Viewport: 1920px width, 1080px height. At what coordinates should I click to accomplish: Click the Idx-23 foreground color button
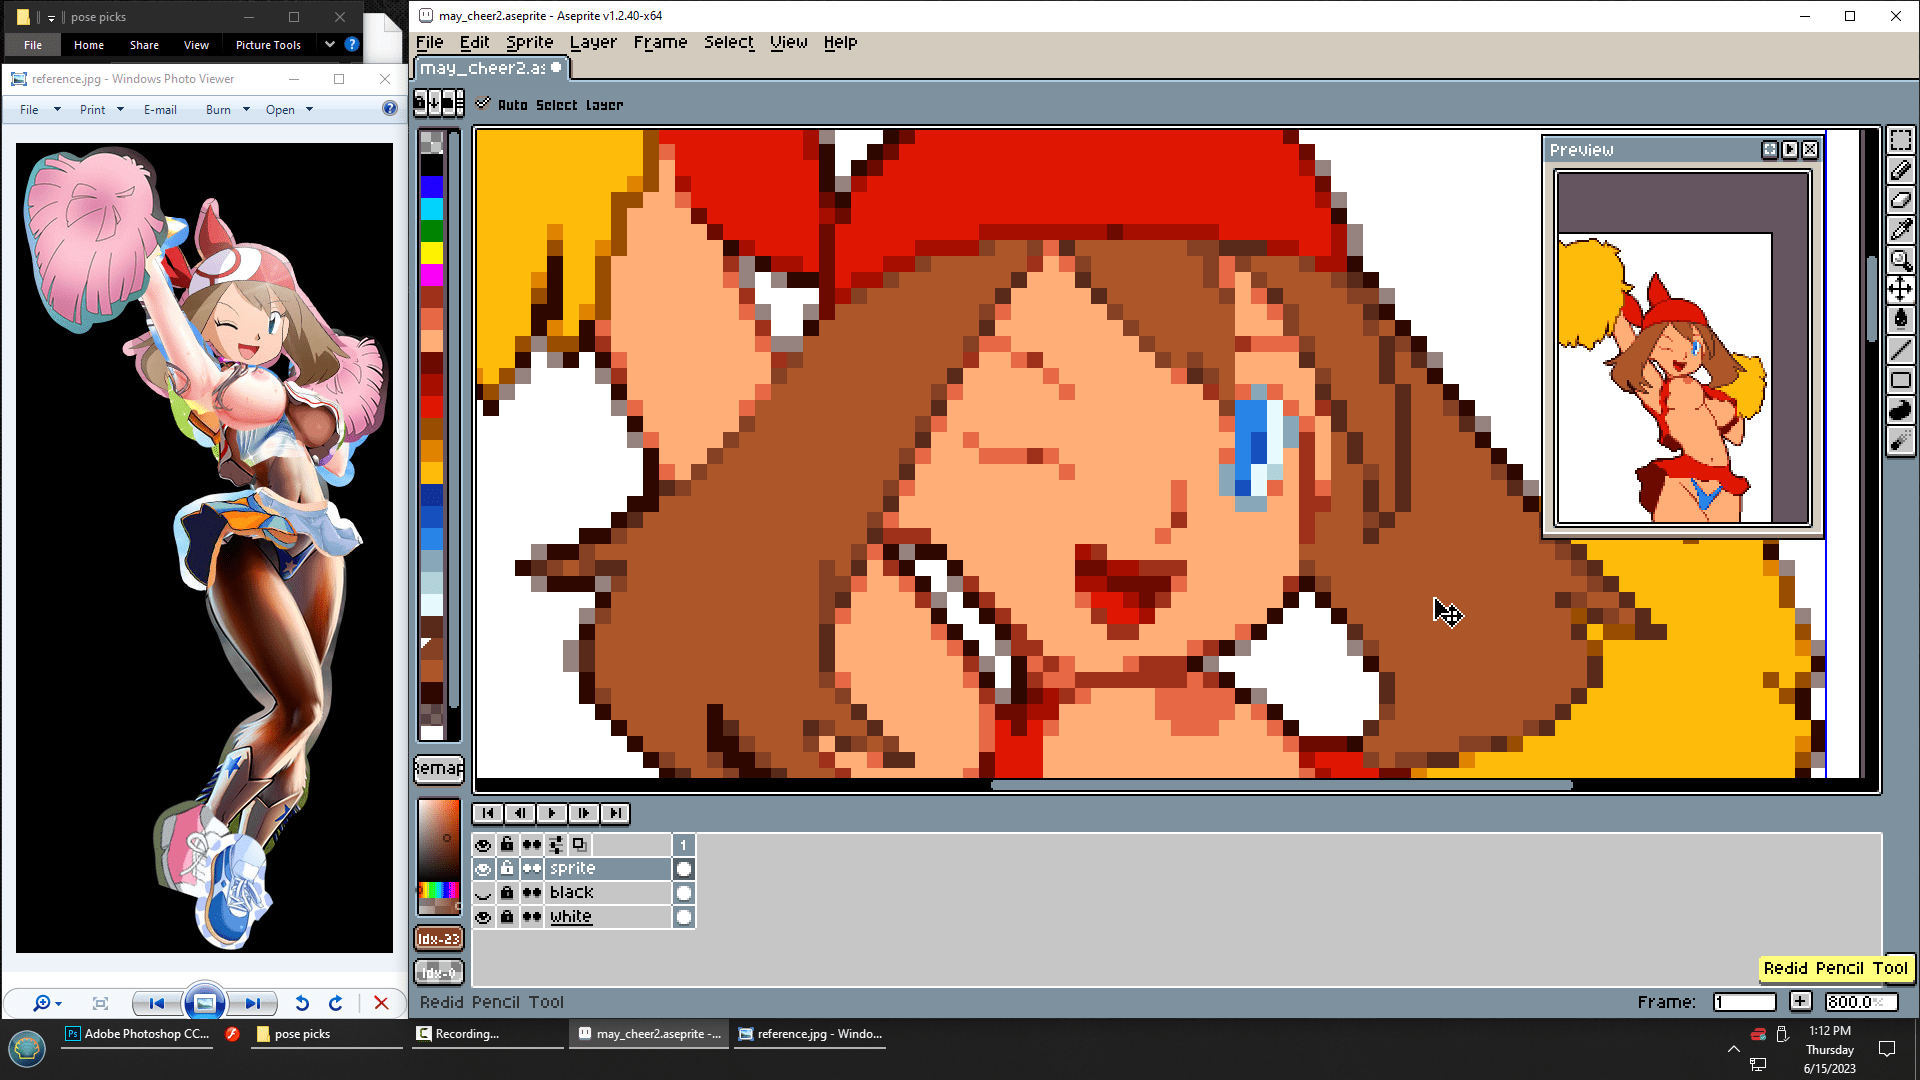[438, 939]
